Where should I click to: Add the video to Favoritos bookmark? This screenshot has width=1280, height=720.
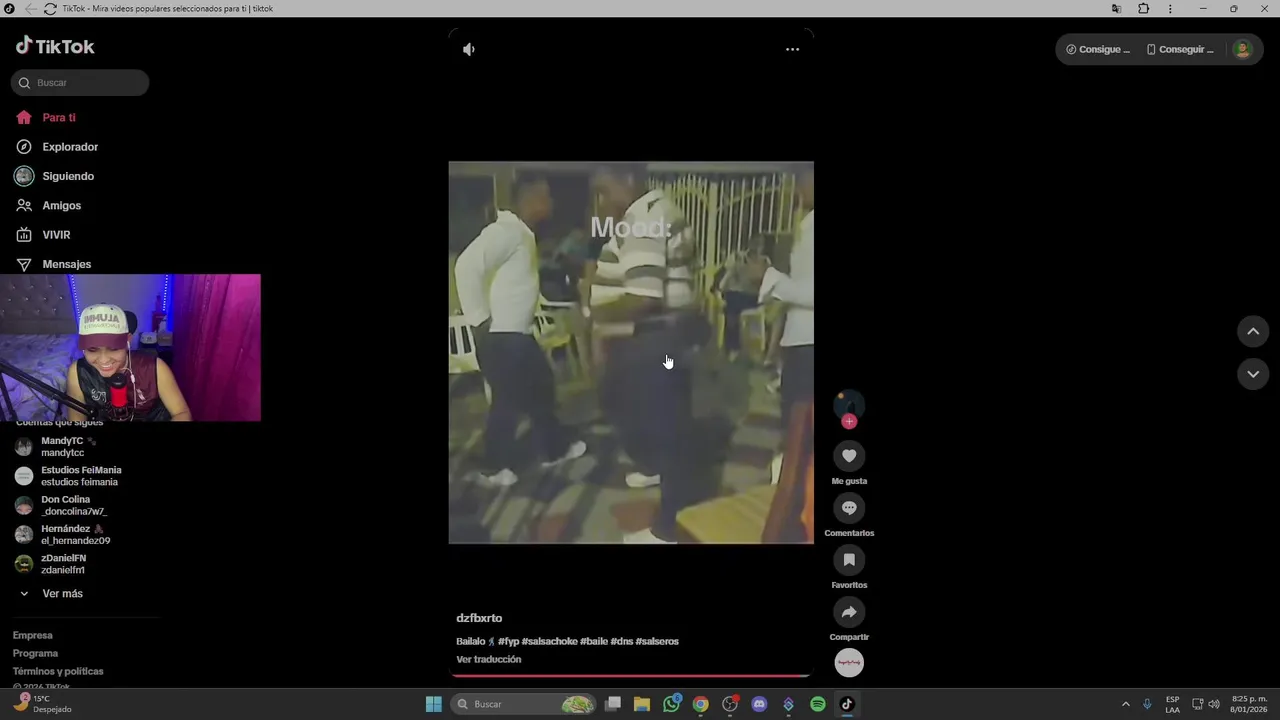click(x=849, y=560)
